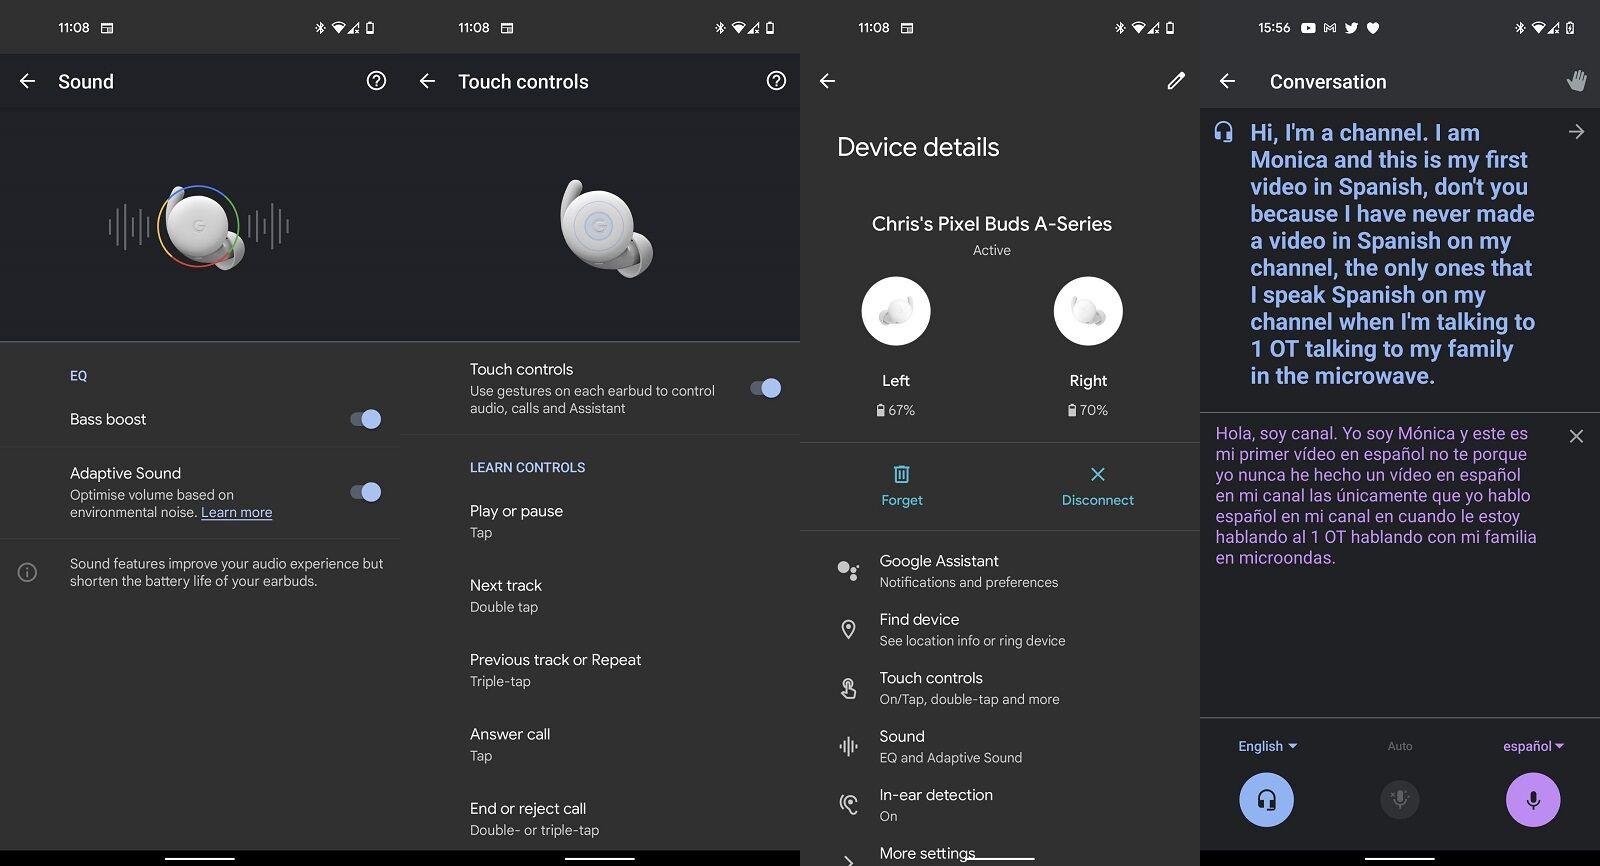This screenshot has height=866, width=1600.
Task: Tap Chris's Pixel Buds A-Series device name
Action: [x=992, y=224]
